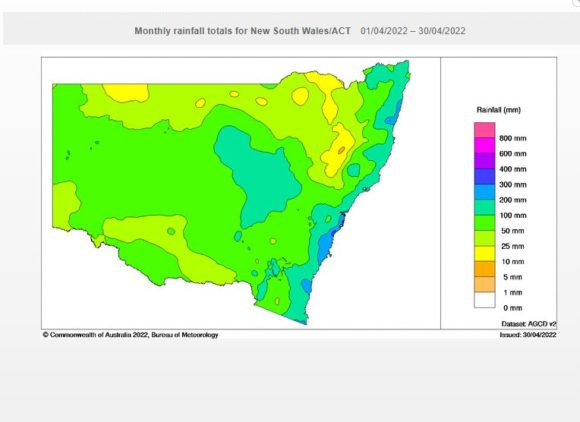This screenshot has height=422, width=580.
Task: Select the light blue 200–300 mm swatch
Action: 485,192
